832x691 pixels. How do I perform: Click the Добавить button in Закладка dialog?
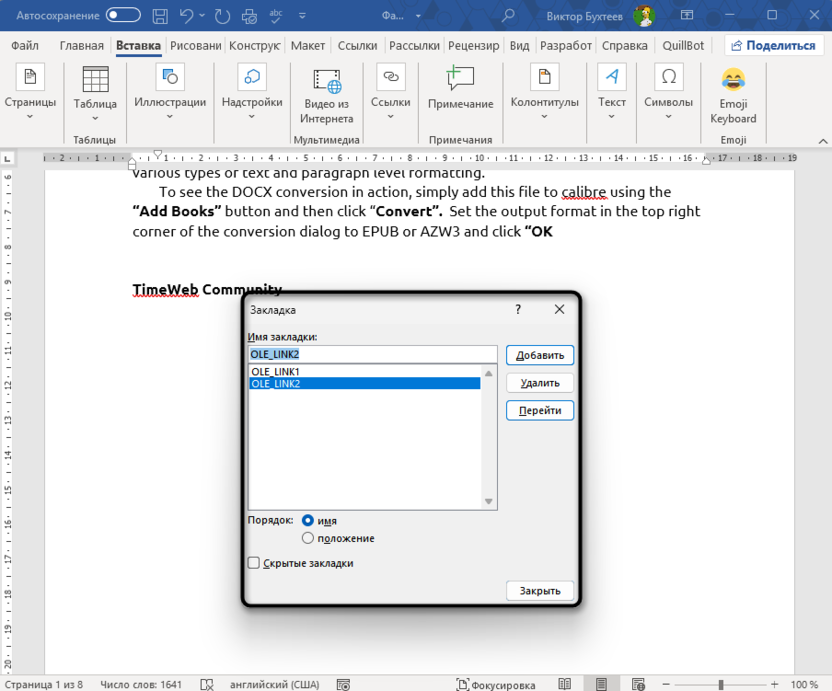(539, 354)
